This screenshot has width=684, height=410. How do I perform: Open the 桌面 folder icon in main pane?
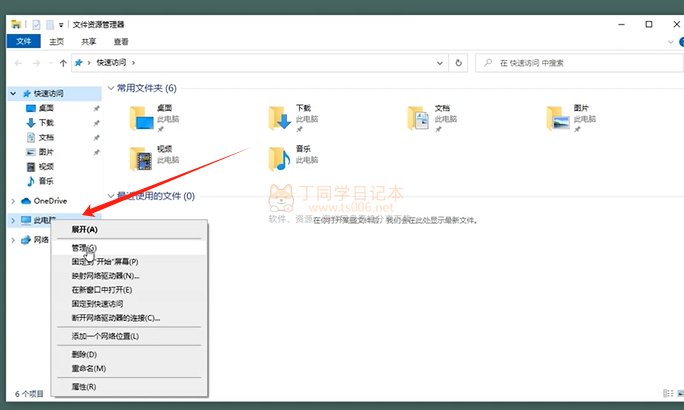pos(142,118)
